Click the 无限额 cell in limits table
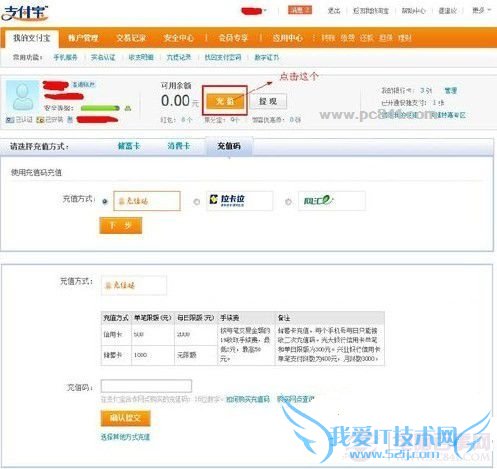The height and width of the screenshot is (469, 497). tap(187, 355)
